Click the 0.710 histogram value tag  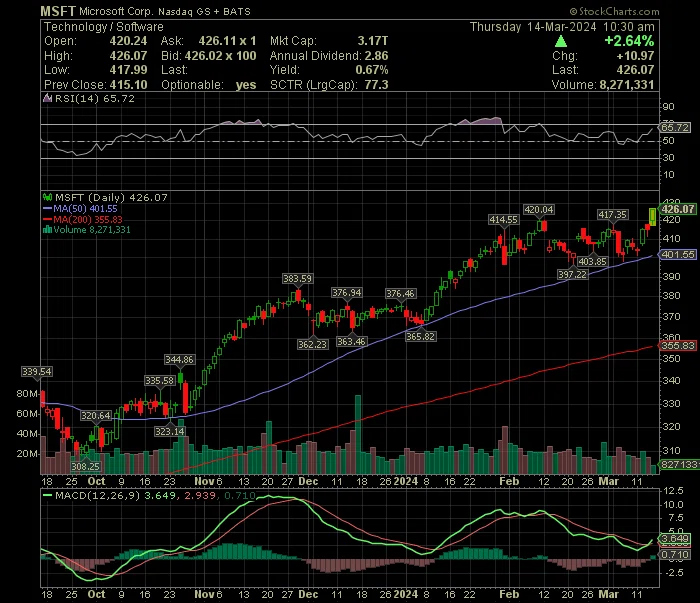coord(675,555)
